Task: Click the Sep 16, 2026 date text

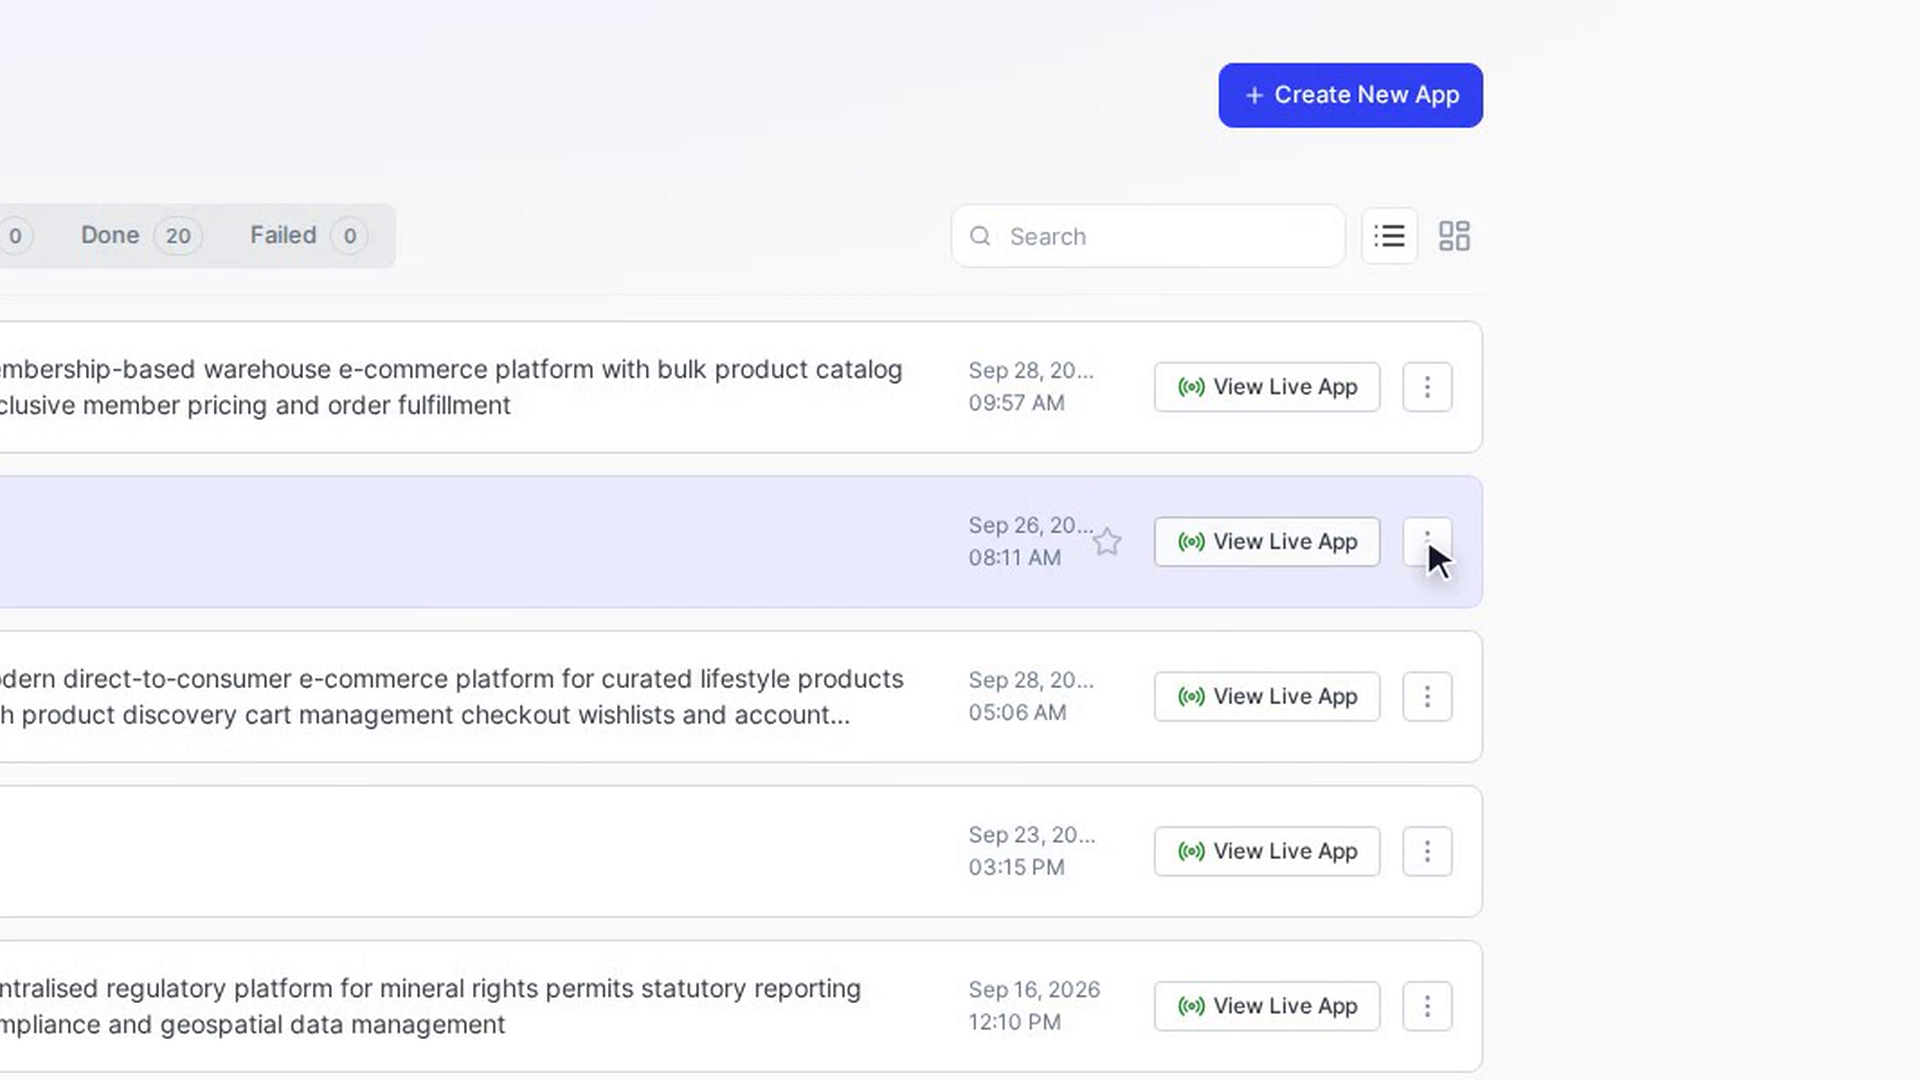Action: (x=1034, y=990)
